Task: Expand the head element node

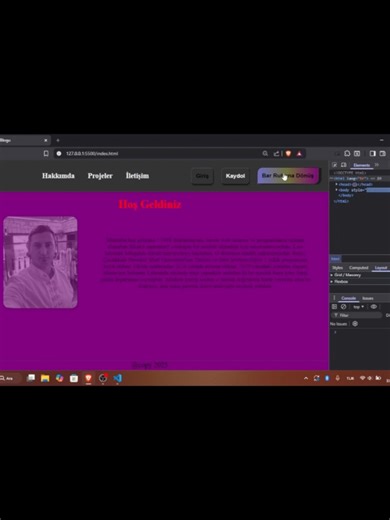Action: [x=336, y=184]
